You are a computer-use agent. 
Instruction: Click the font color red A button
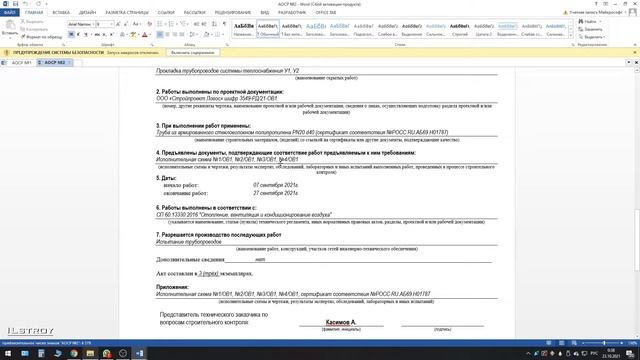pyautogui.click(x=144, y=35)
